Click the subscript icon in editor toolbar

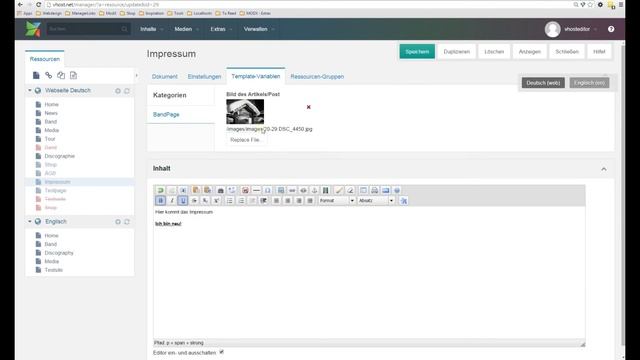point(205,200)
